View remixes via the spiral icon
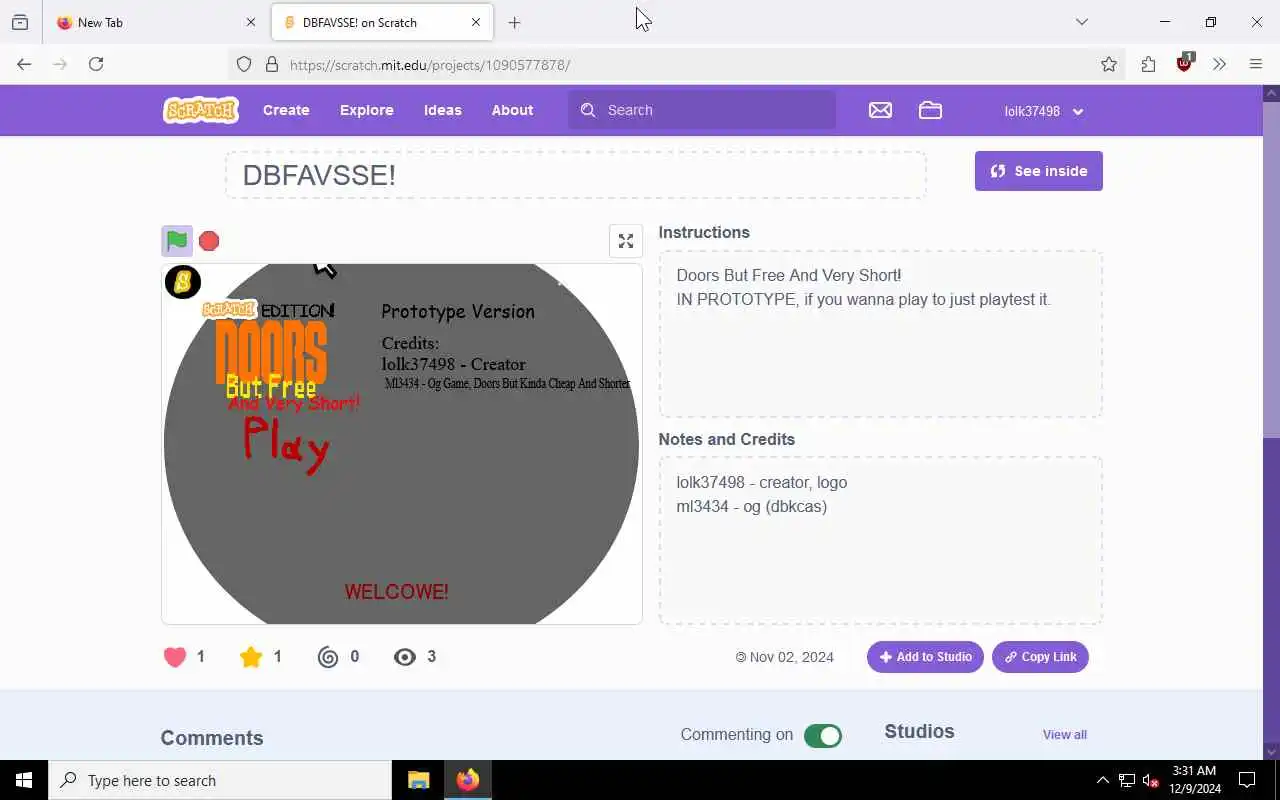1280x800 pixels. pos(328,657)
